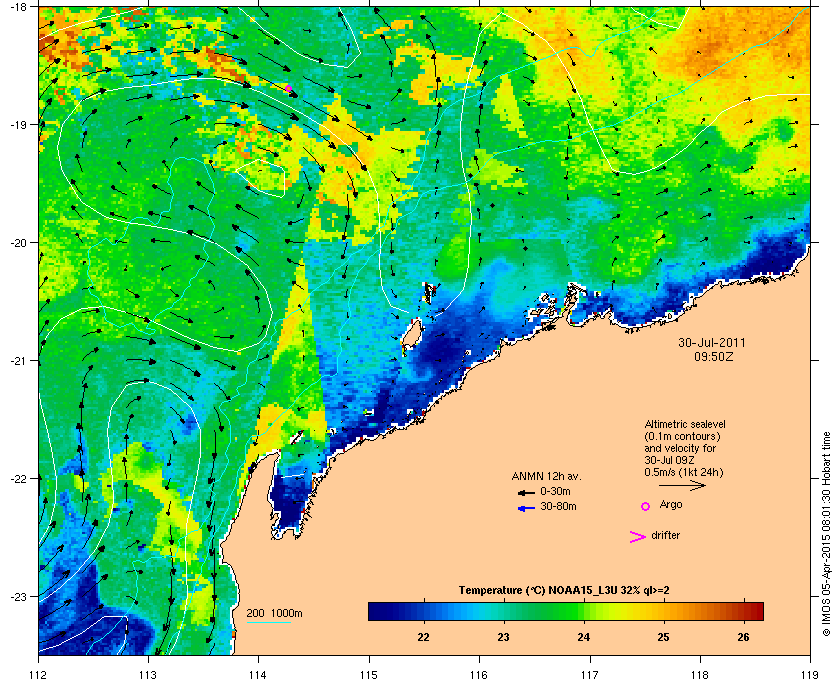Click the 'Altimetric sealevel' legend text
Image resolution: width=840 pixels, height=680 pixels.
[685, 424]
